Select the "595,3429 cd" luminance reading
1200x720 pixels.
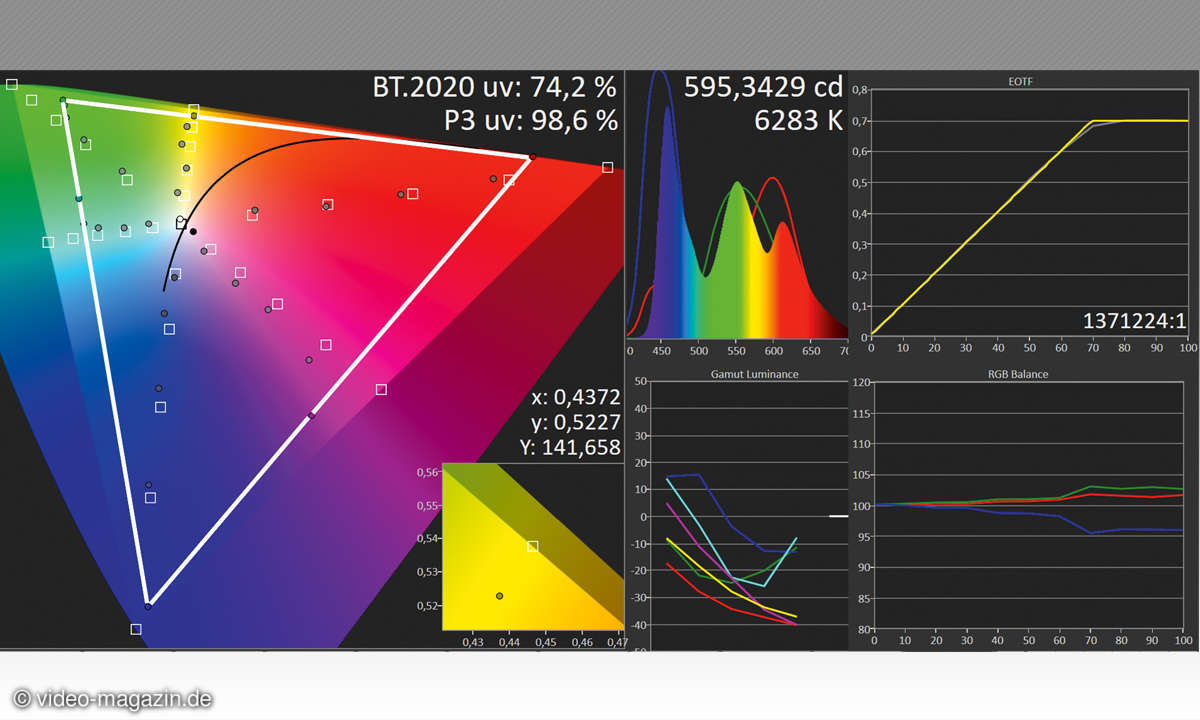pyautogui.click(x=764, y=88)
